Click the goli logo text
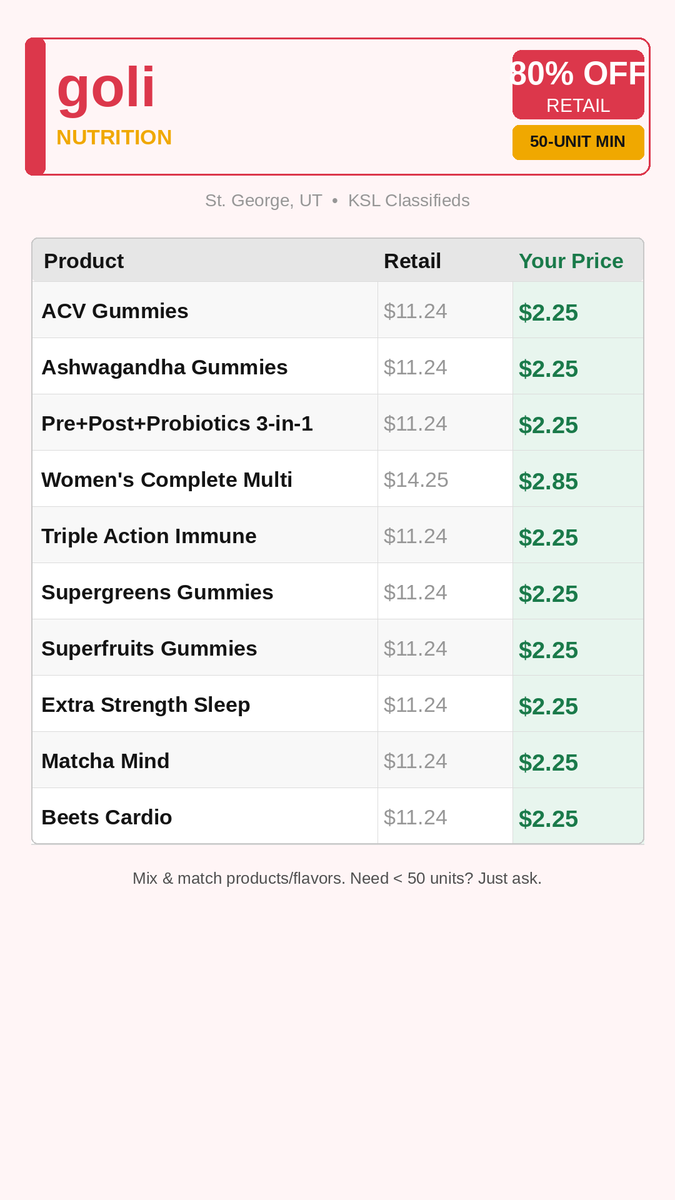Viewport: 675px width, 1200px height. point(106,88)
